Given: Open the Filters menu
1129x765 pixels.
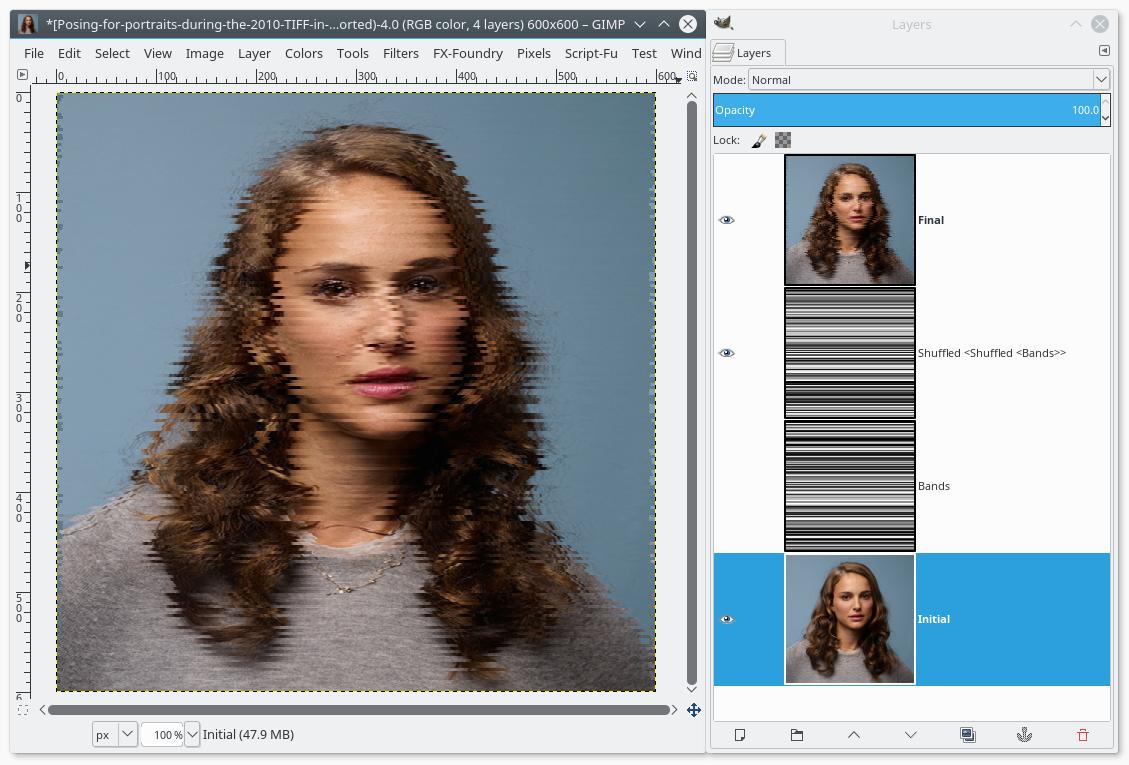Looking at the screenshot, I should [x=400, y=53].
